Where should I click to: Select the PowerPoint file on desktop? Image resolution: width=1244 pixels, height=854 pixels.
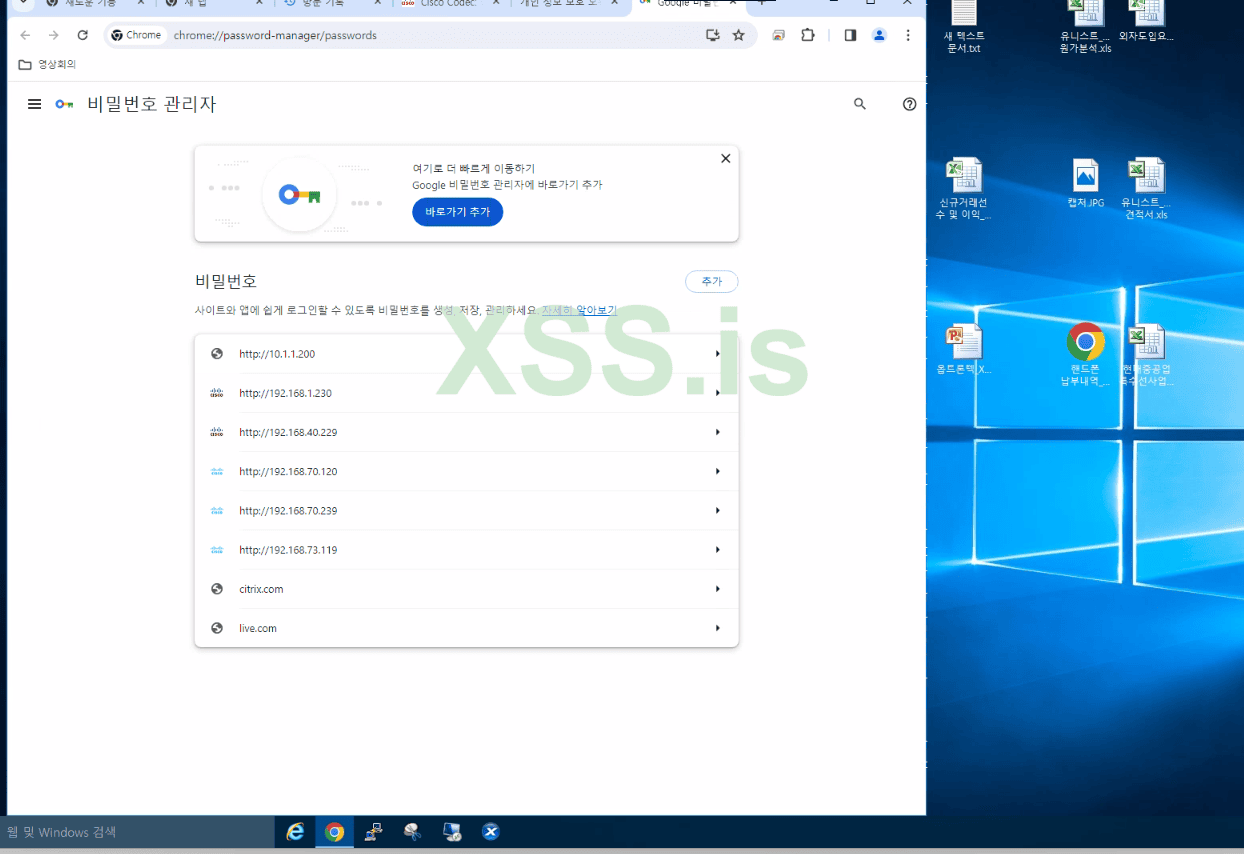click(x=964, y=350)
